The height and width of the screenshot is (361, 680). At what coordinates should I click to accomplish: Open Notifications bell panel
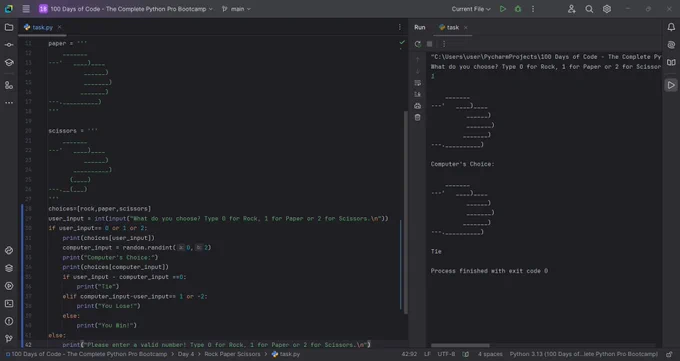pos(671,27)
